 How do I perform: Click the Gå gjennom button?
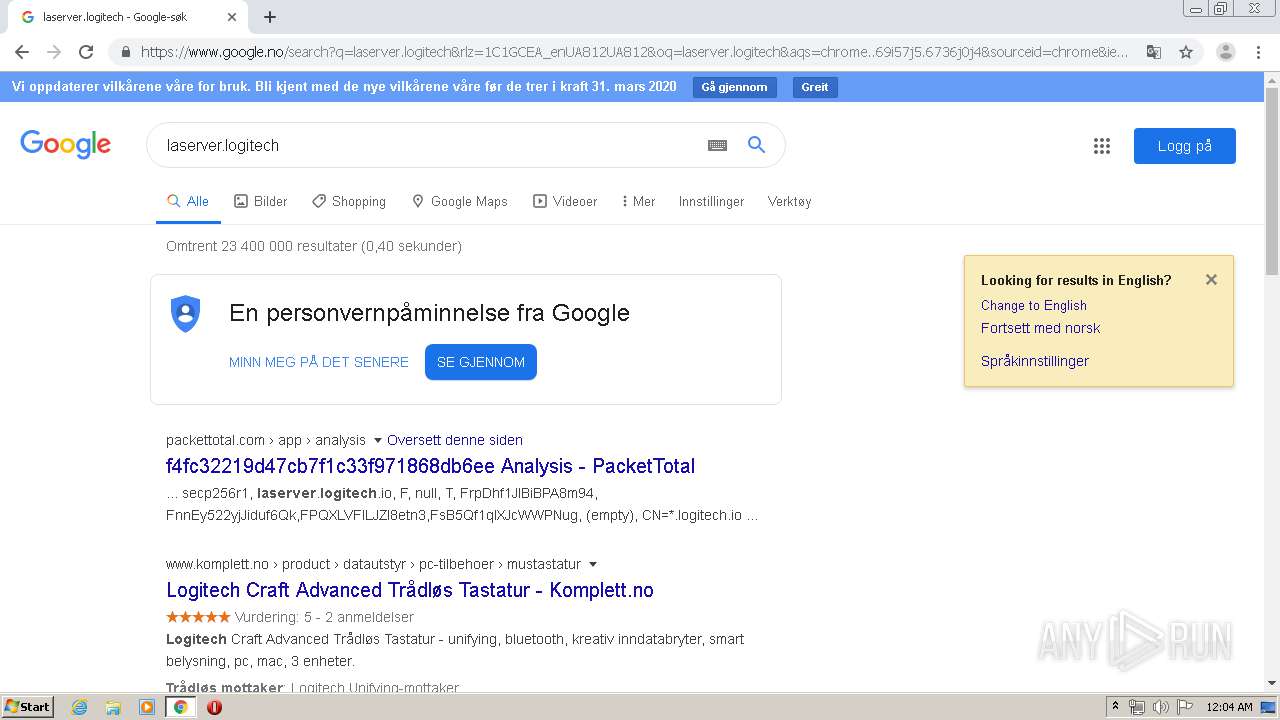[734, 87]
